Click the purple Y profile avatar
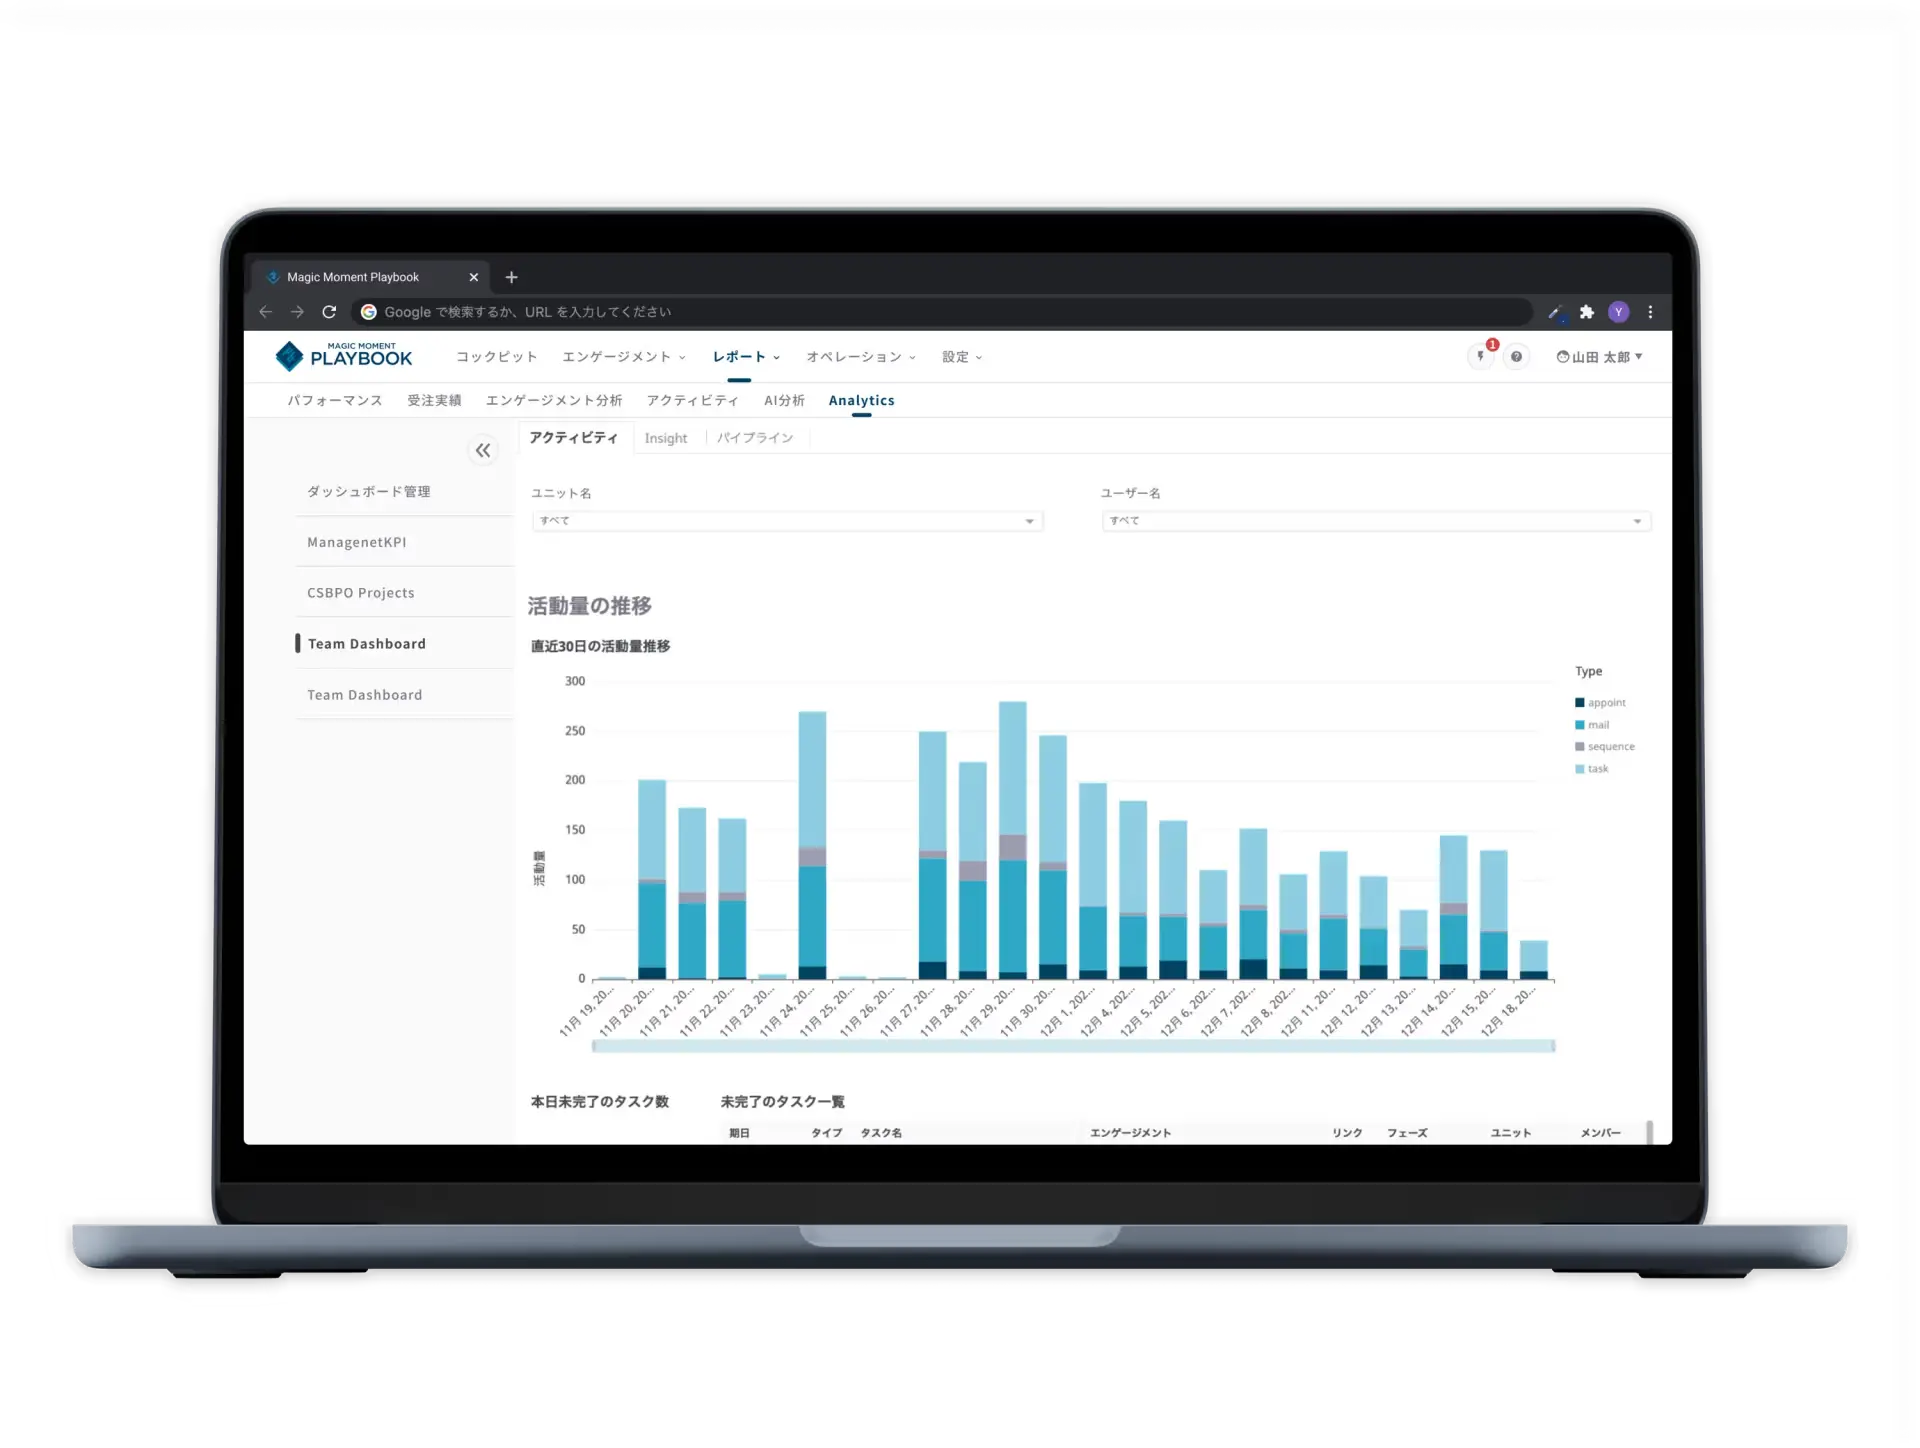This screenshot has height=1448, width=1920. pyautogui.click(x=1618, y=312)
